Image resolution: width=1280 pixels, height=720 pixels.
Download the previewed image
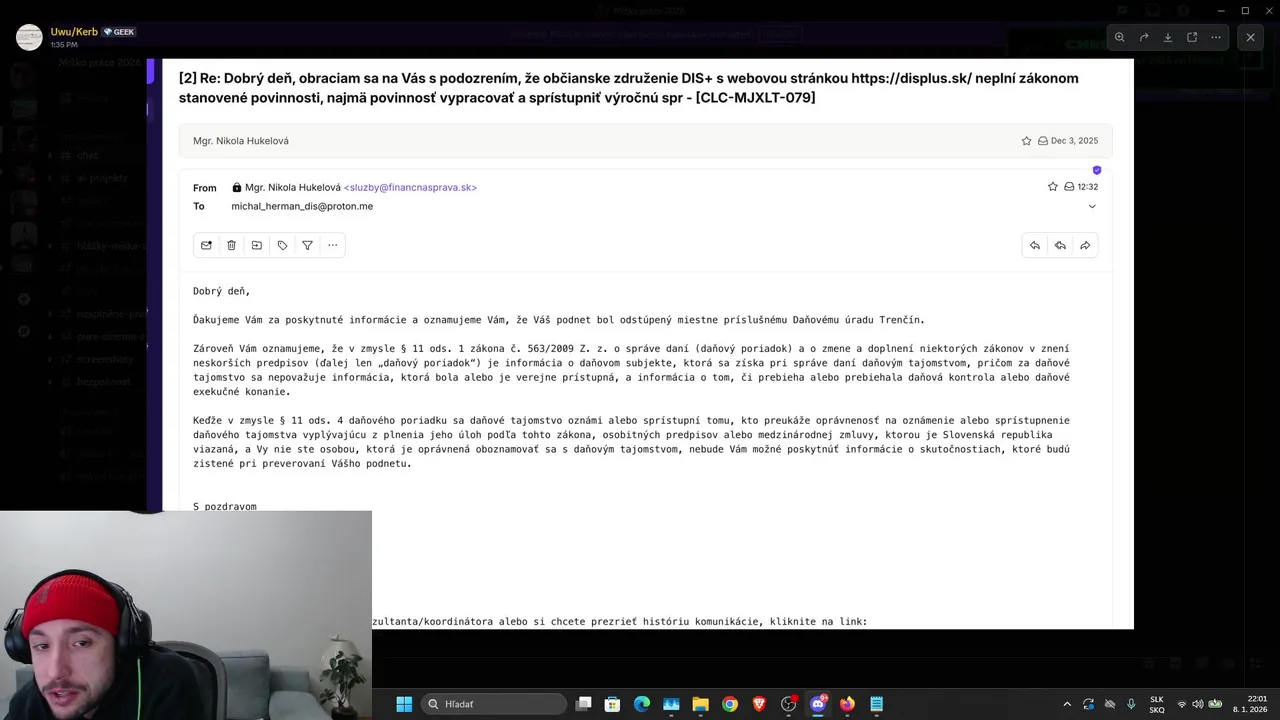pyautogui.click(x=1168, y=37)
